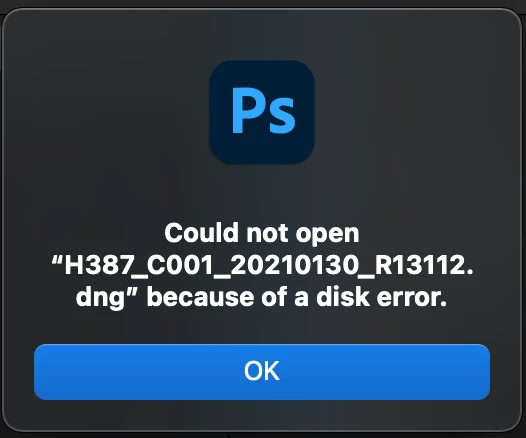Click the letter "s" in the Photoshop logo
This screenshot has width=526, height=438.
tap(281, 116)
